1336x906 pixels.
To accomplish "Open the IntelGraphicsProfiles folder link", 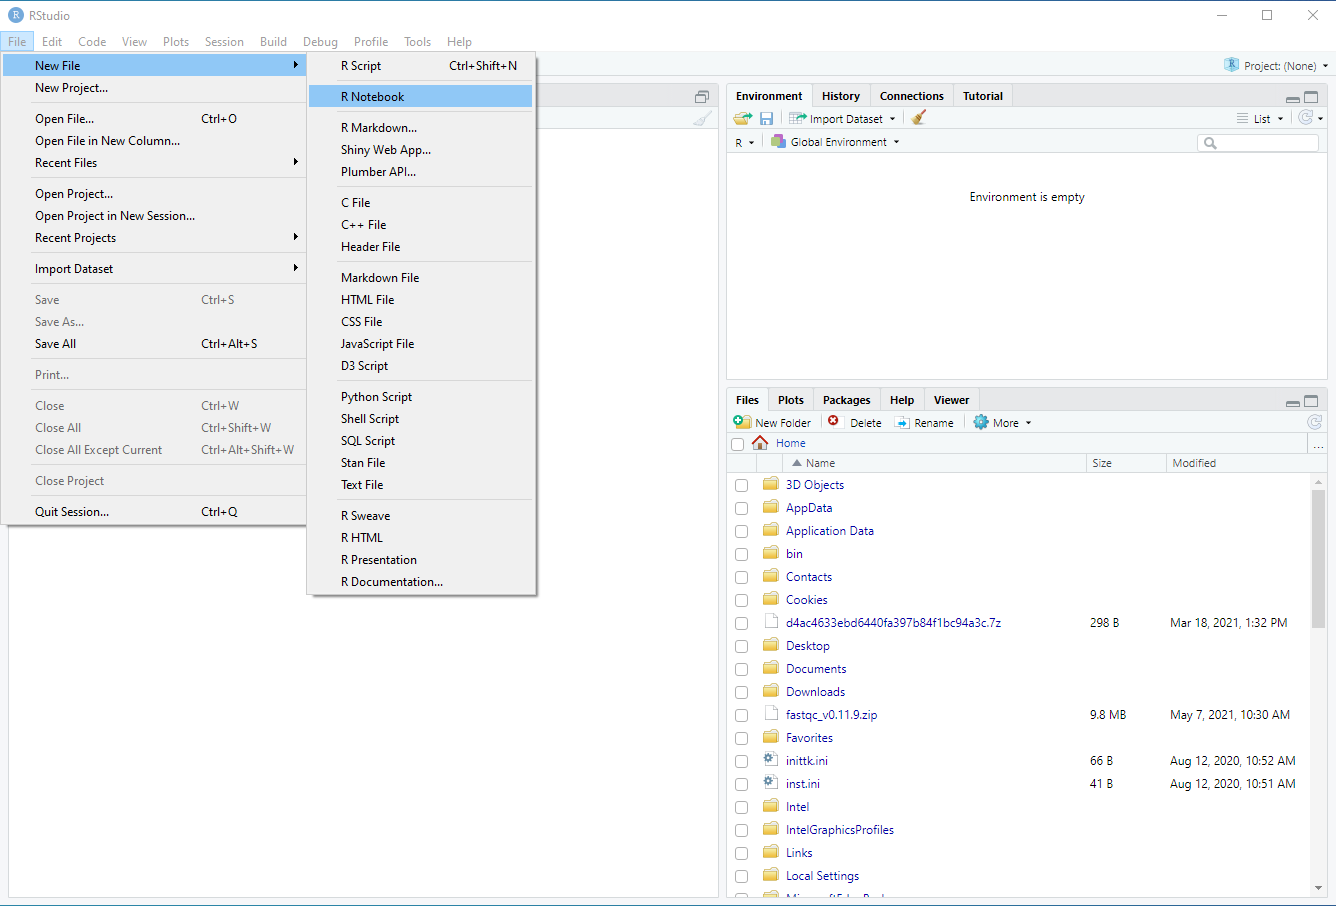I will coord(840,830).
